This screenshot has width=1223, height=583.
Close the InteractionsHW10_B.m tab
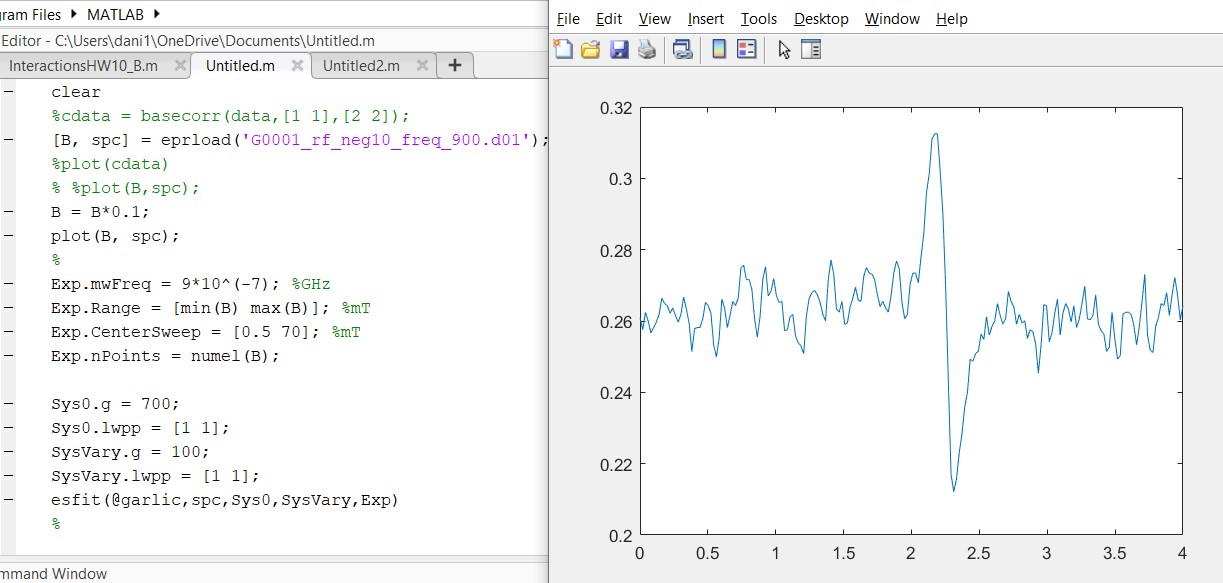coord(180,65)
